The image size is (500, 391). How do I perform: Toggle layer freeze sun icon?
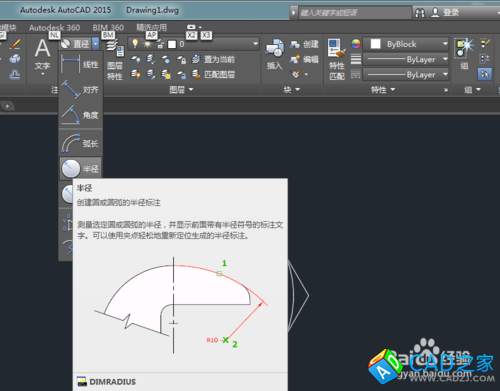tap(147, 44)
